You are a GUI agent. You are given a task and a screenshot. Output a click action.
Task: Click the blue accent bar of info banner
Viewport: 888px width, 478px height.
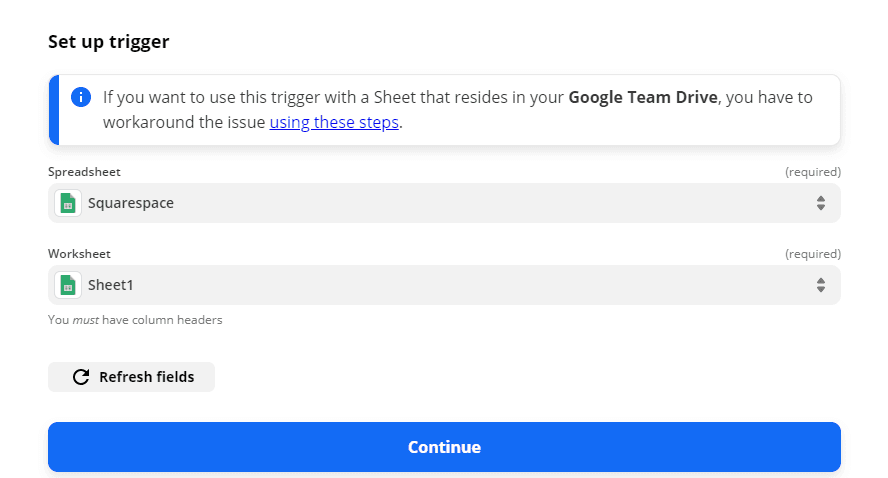(53, 110)
